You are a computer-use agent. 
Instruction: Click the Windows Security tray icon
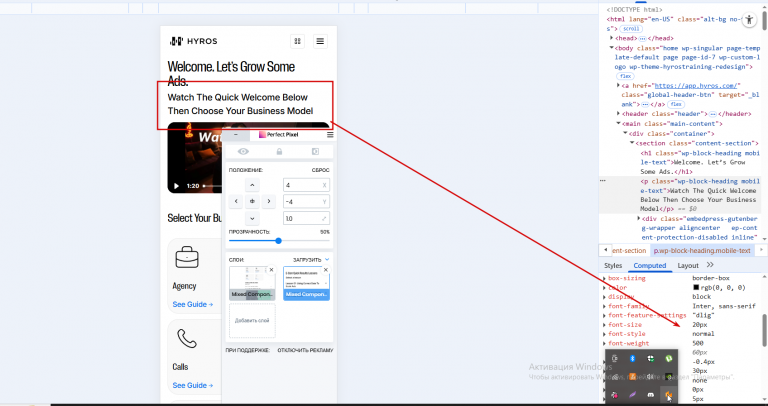pyautogui.click(x=650, y=358)
